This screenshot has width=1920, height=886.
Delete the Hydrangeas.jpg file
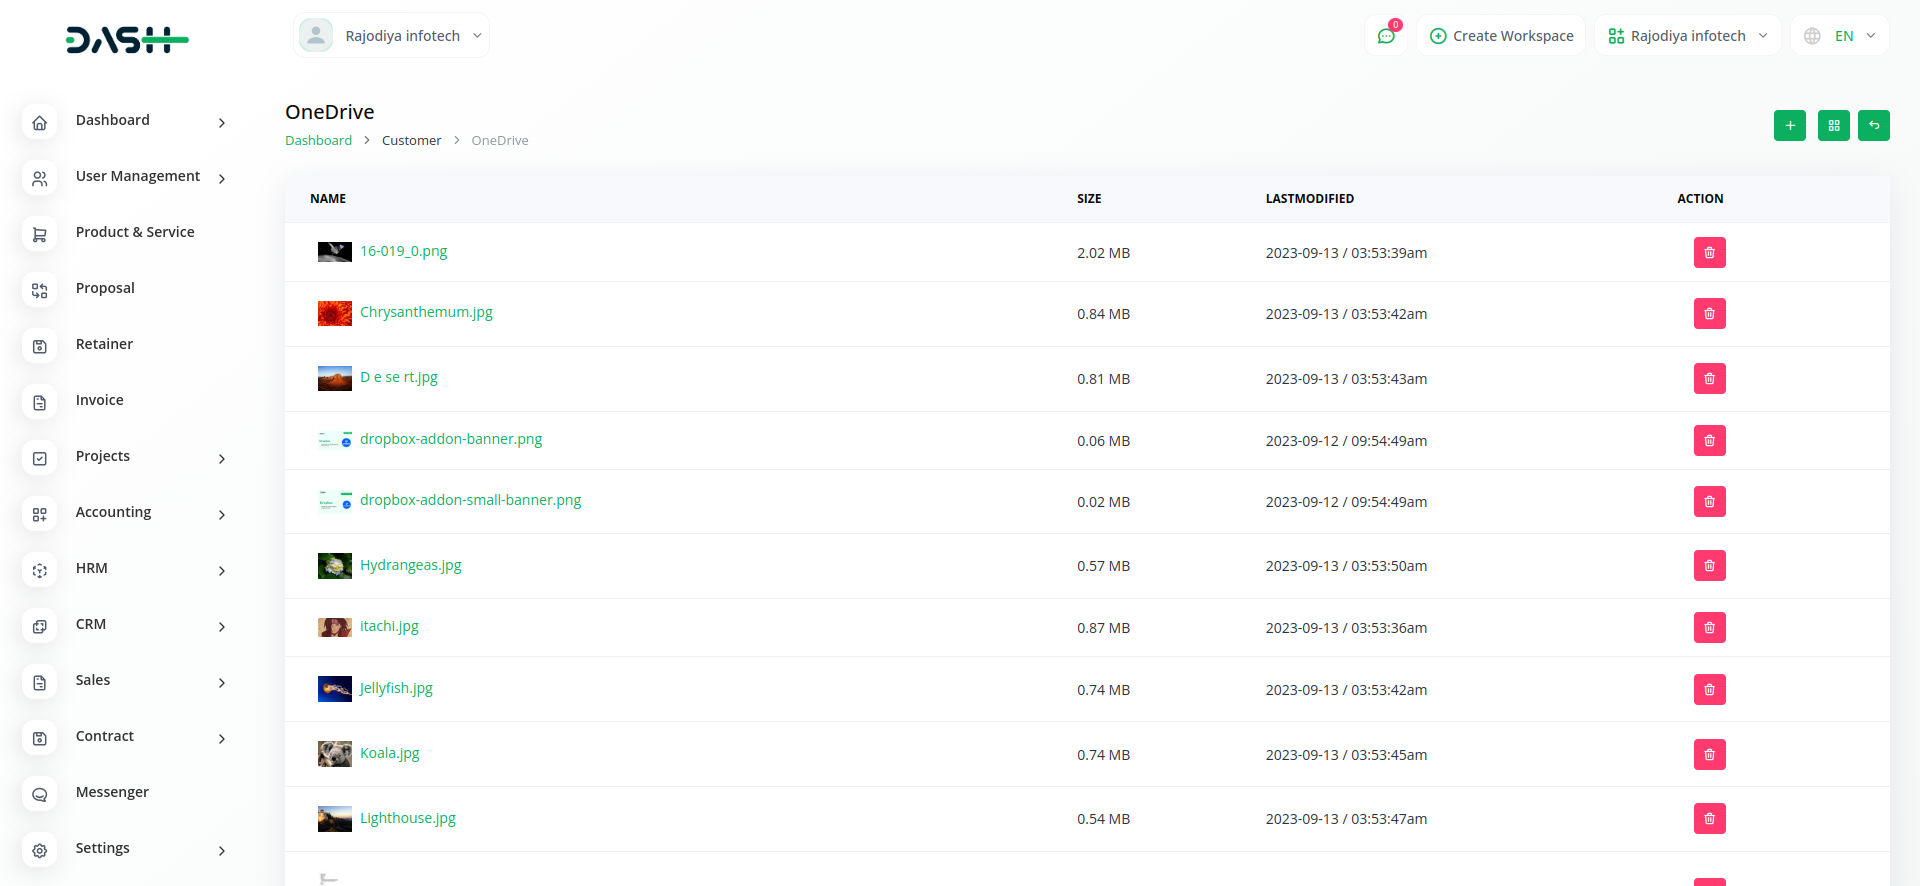pos(1709,566)
